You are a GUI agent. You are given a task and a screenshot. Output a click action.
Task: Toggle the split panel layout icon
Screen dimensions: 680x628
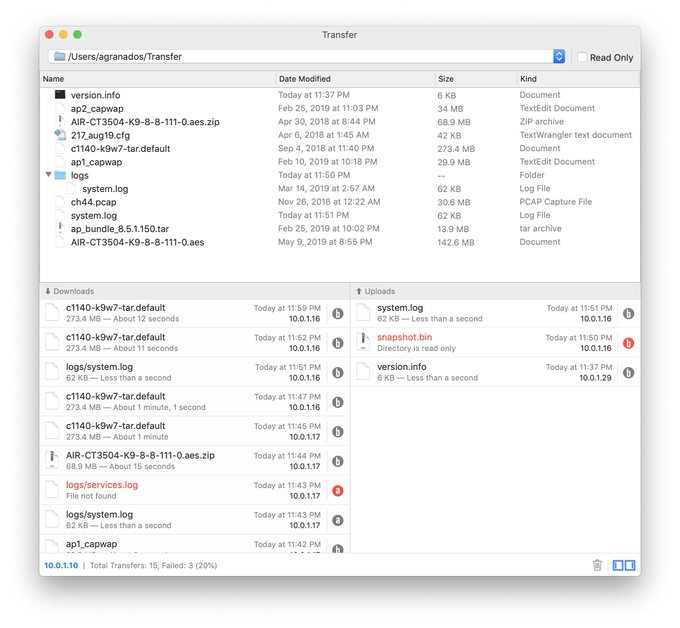tap(624, 565)
